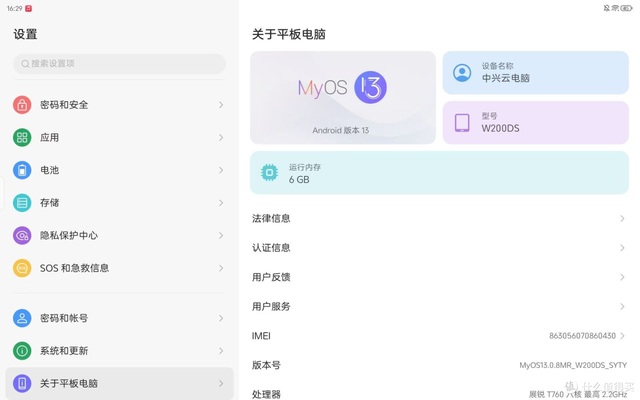Tap the 型号 tablet outline icon
The width and height of the screenshot is (640, 400).
click(x=462, y=122)
